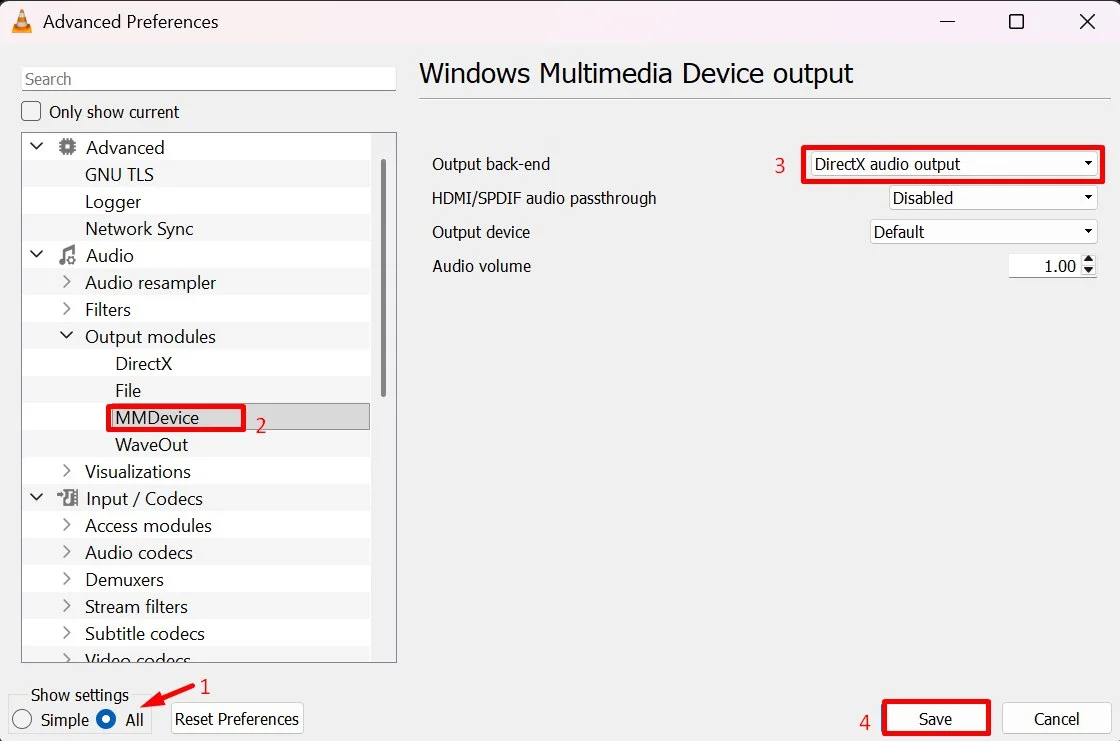Increase Audio volume with up arrow
Viewport: 1120px width, 741px height.
point(1089,260)
